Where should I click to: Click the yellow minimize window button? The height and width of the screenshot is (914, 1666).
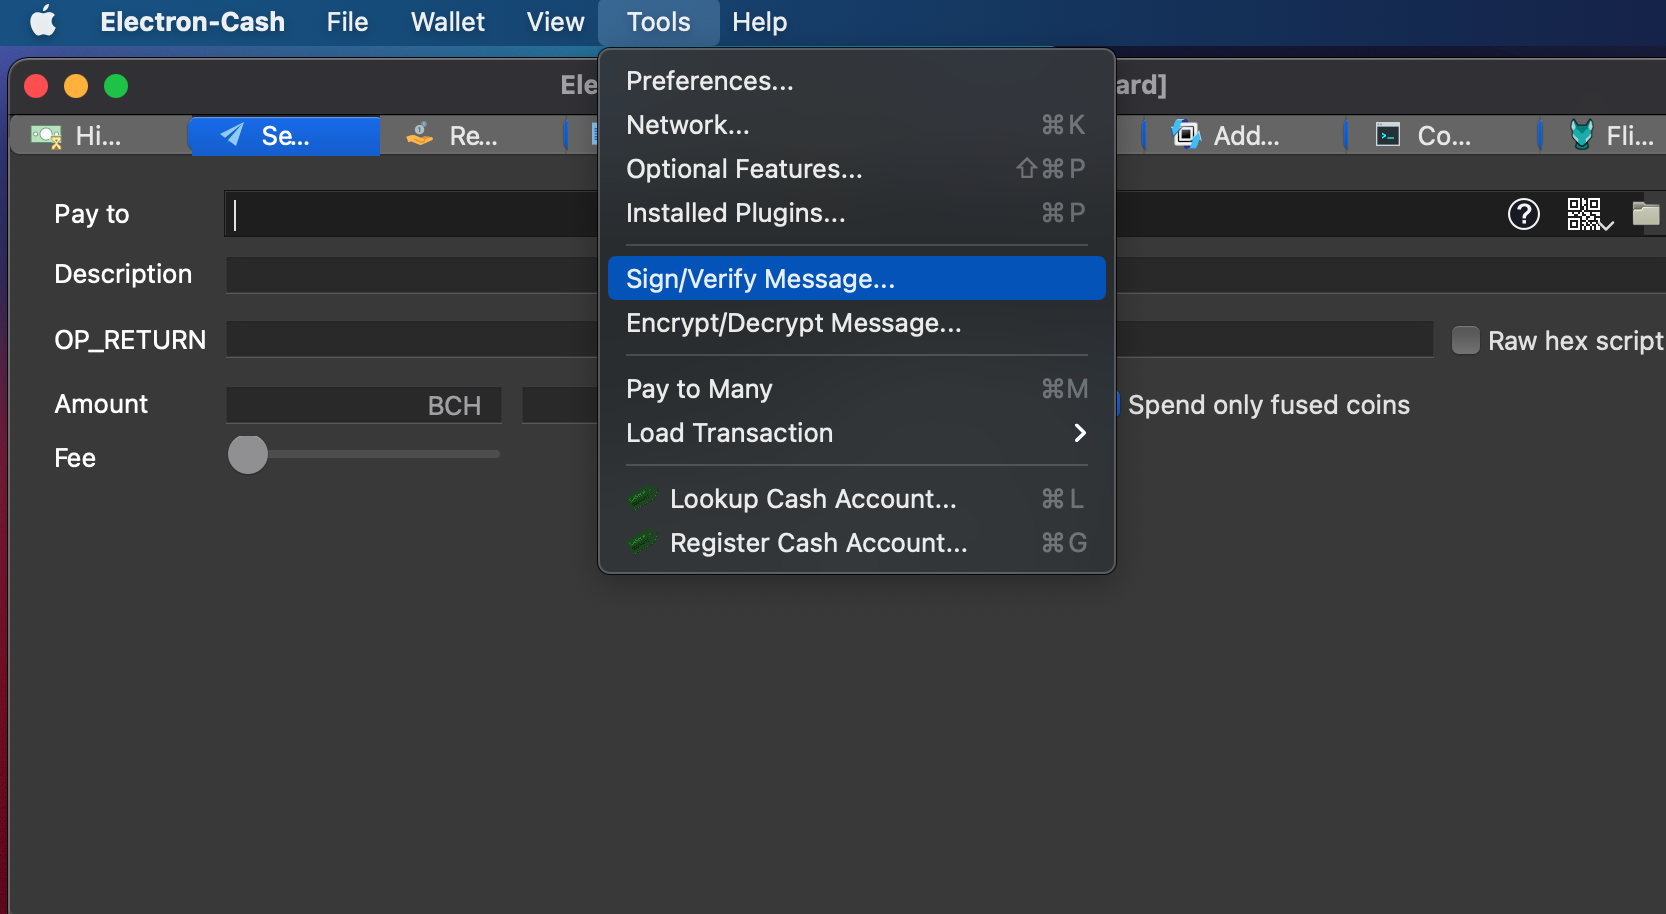(x=76, y=86)
